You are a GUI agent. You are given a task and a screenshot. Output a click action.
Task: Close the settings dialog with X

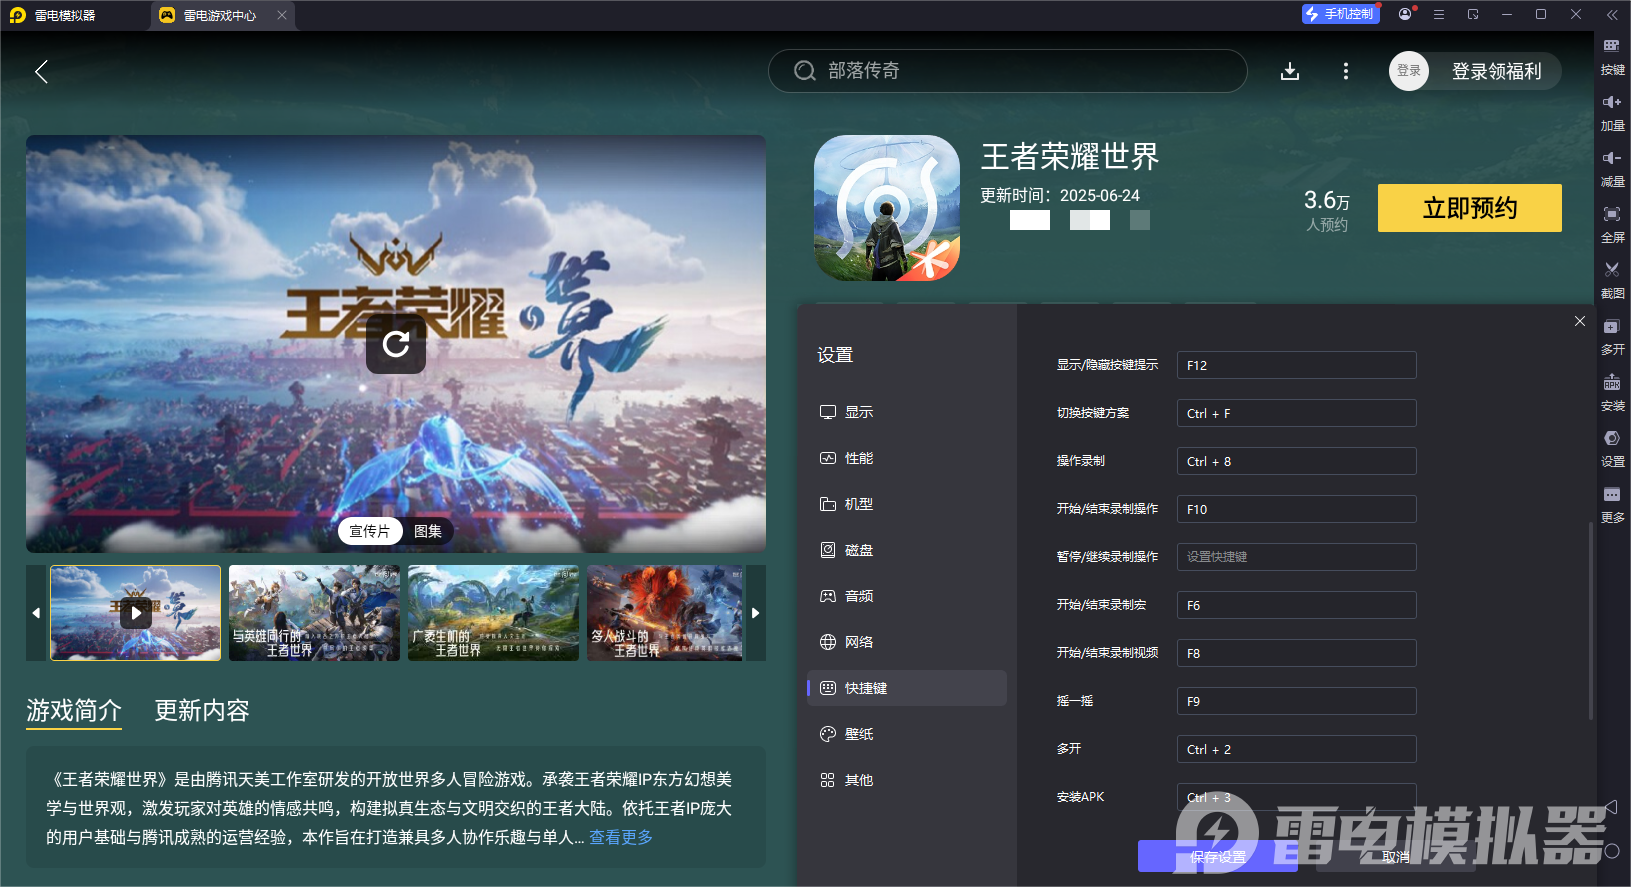coord(1580,321)
